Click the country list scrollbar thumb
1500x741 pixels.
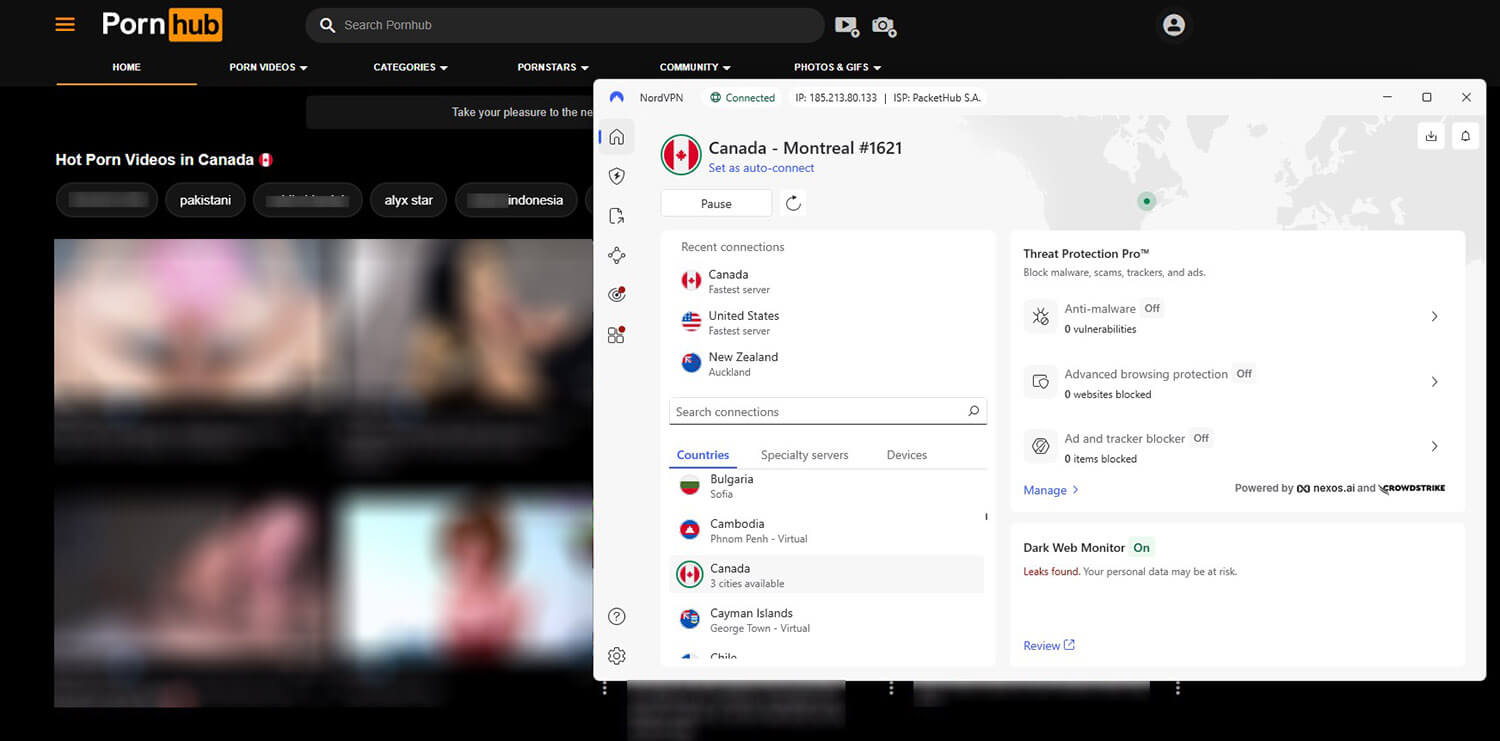click(986, 517)
